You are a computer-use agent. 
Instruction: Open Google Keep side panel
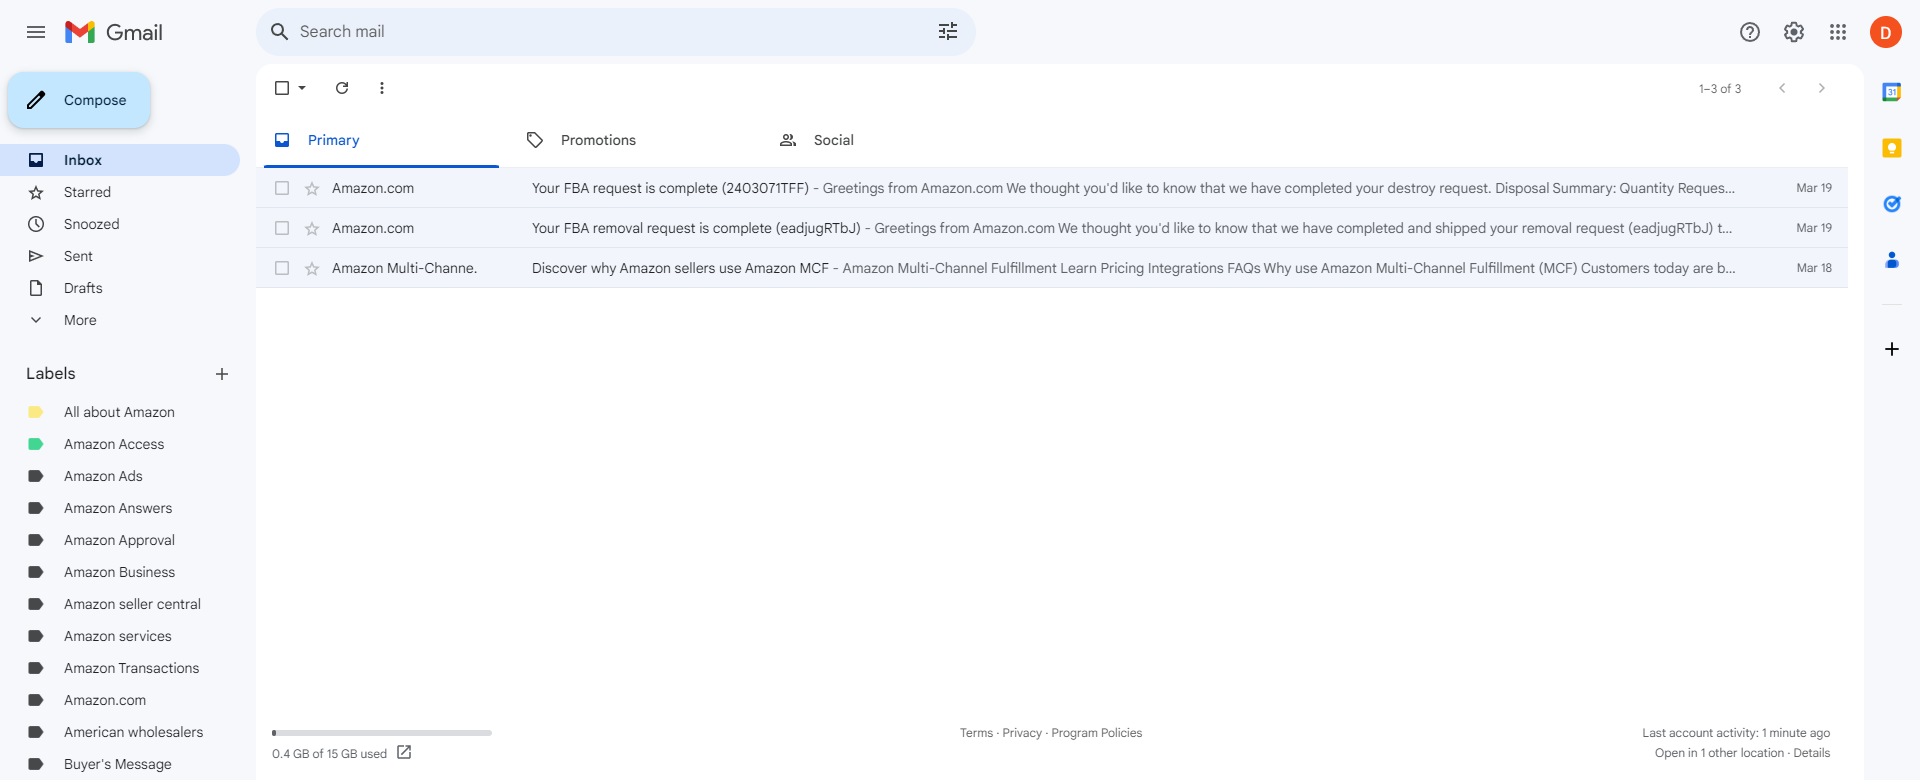click(x=1892, y=148)
